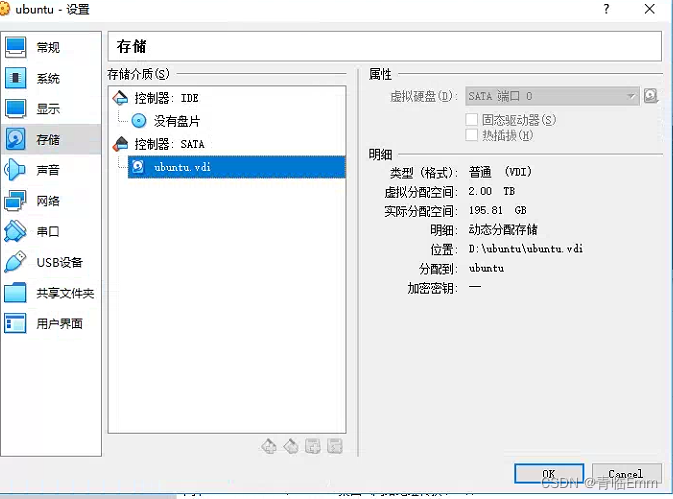This screenshot has height=499, width=673.
Task: Click the 2.00 TB virtual size value
Action: point(491,191)
